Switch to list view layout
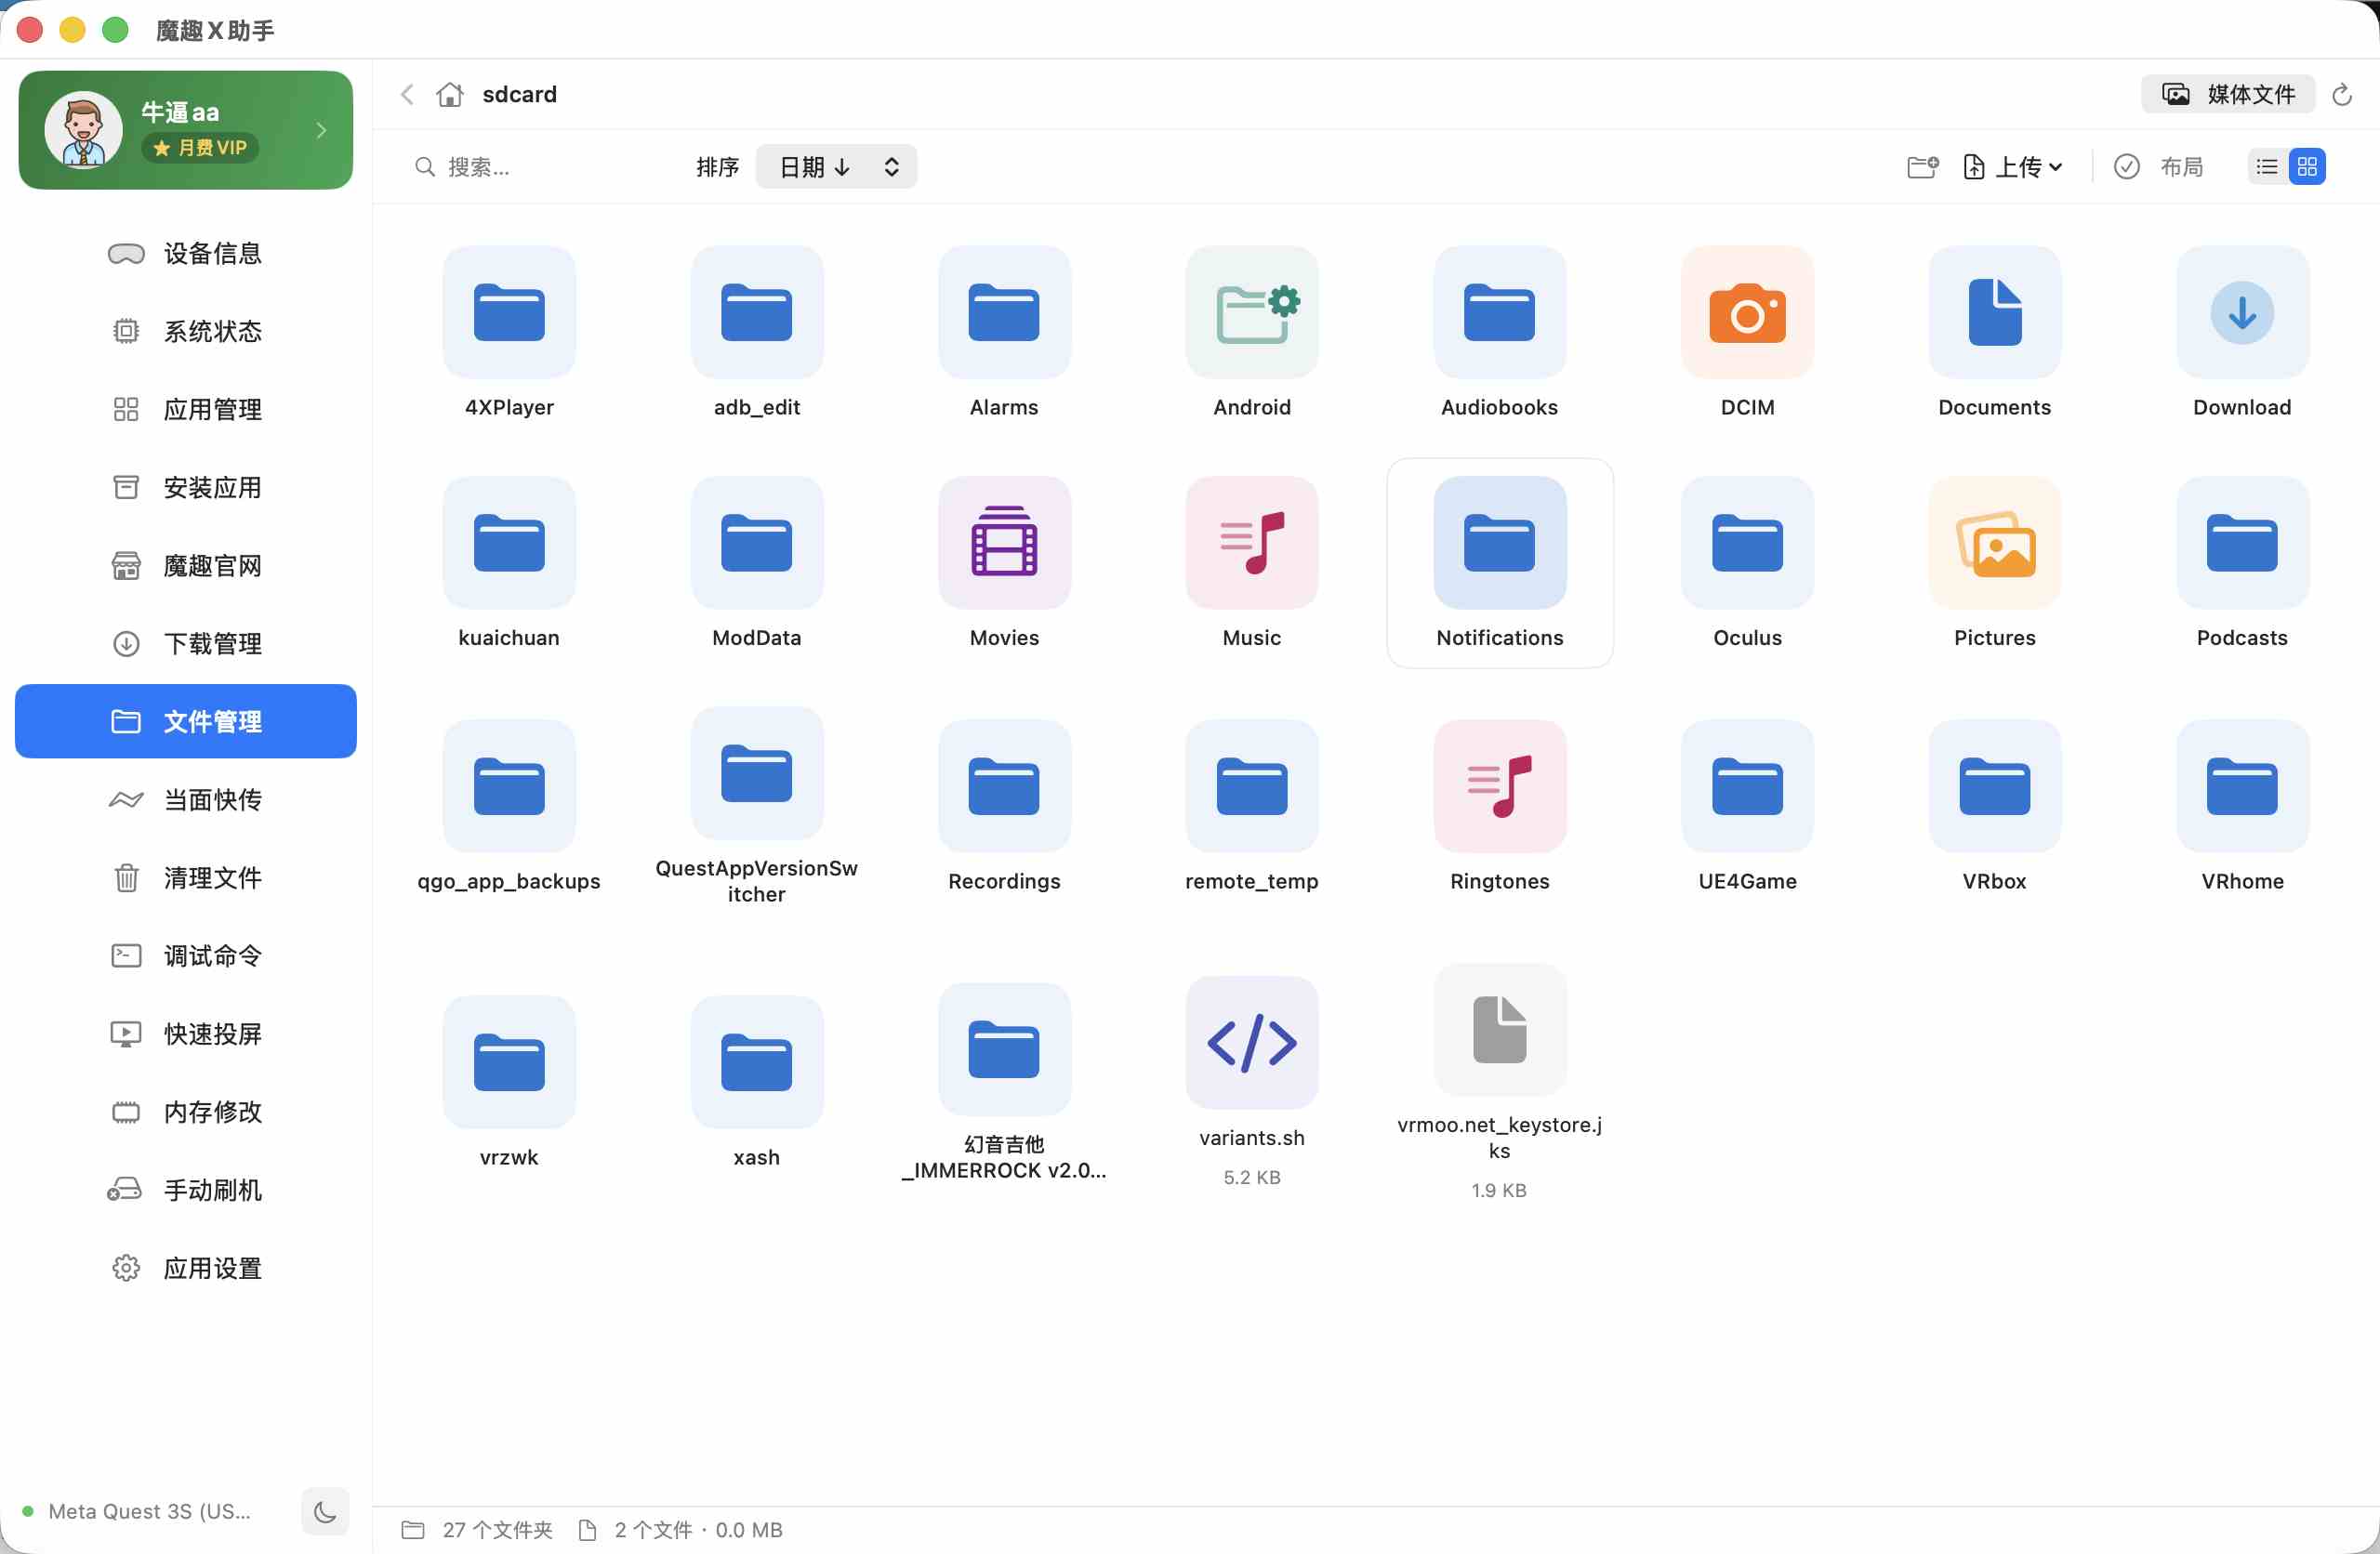 [2267, 167]
